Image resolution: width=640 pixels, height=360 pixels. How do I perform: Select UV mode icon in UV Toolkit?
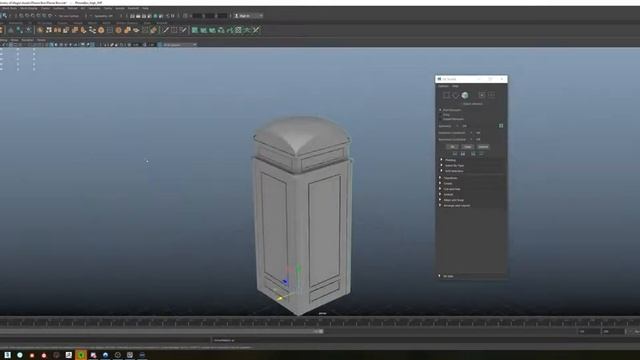(482, 95)
